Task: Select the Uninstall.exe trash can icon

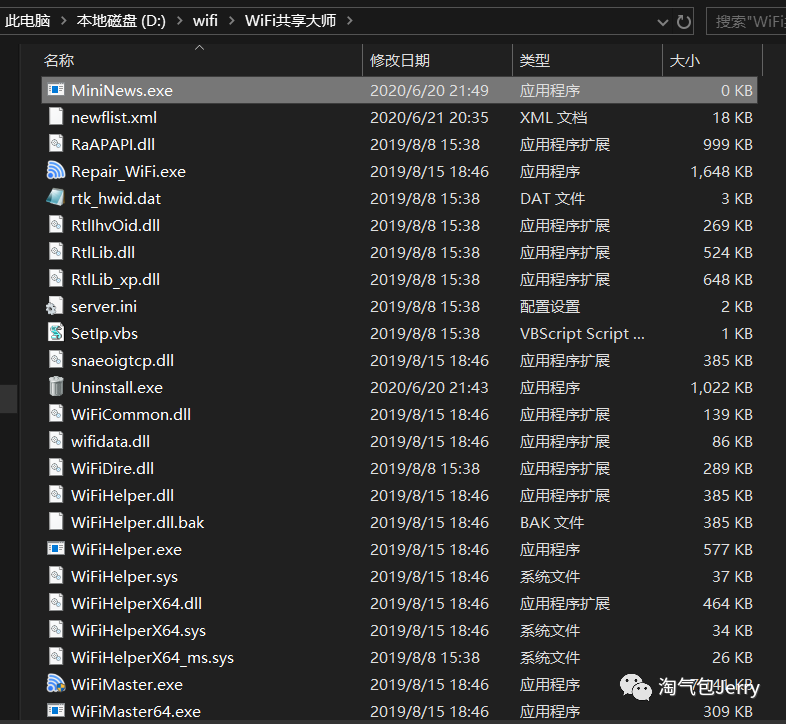Action: click(56, 387)
